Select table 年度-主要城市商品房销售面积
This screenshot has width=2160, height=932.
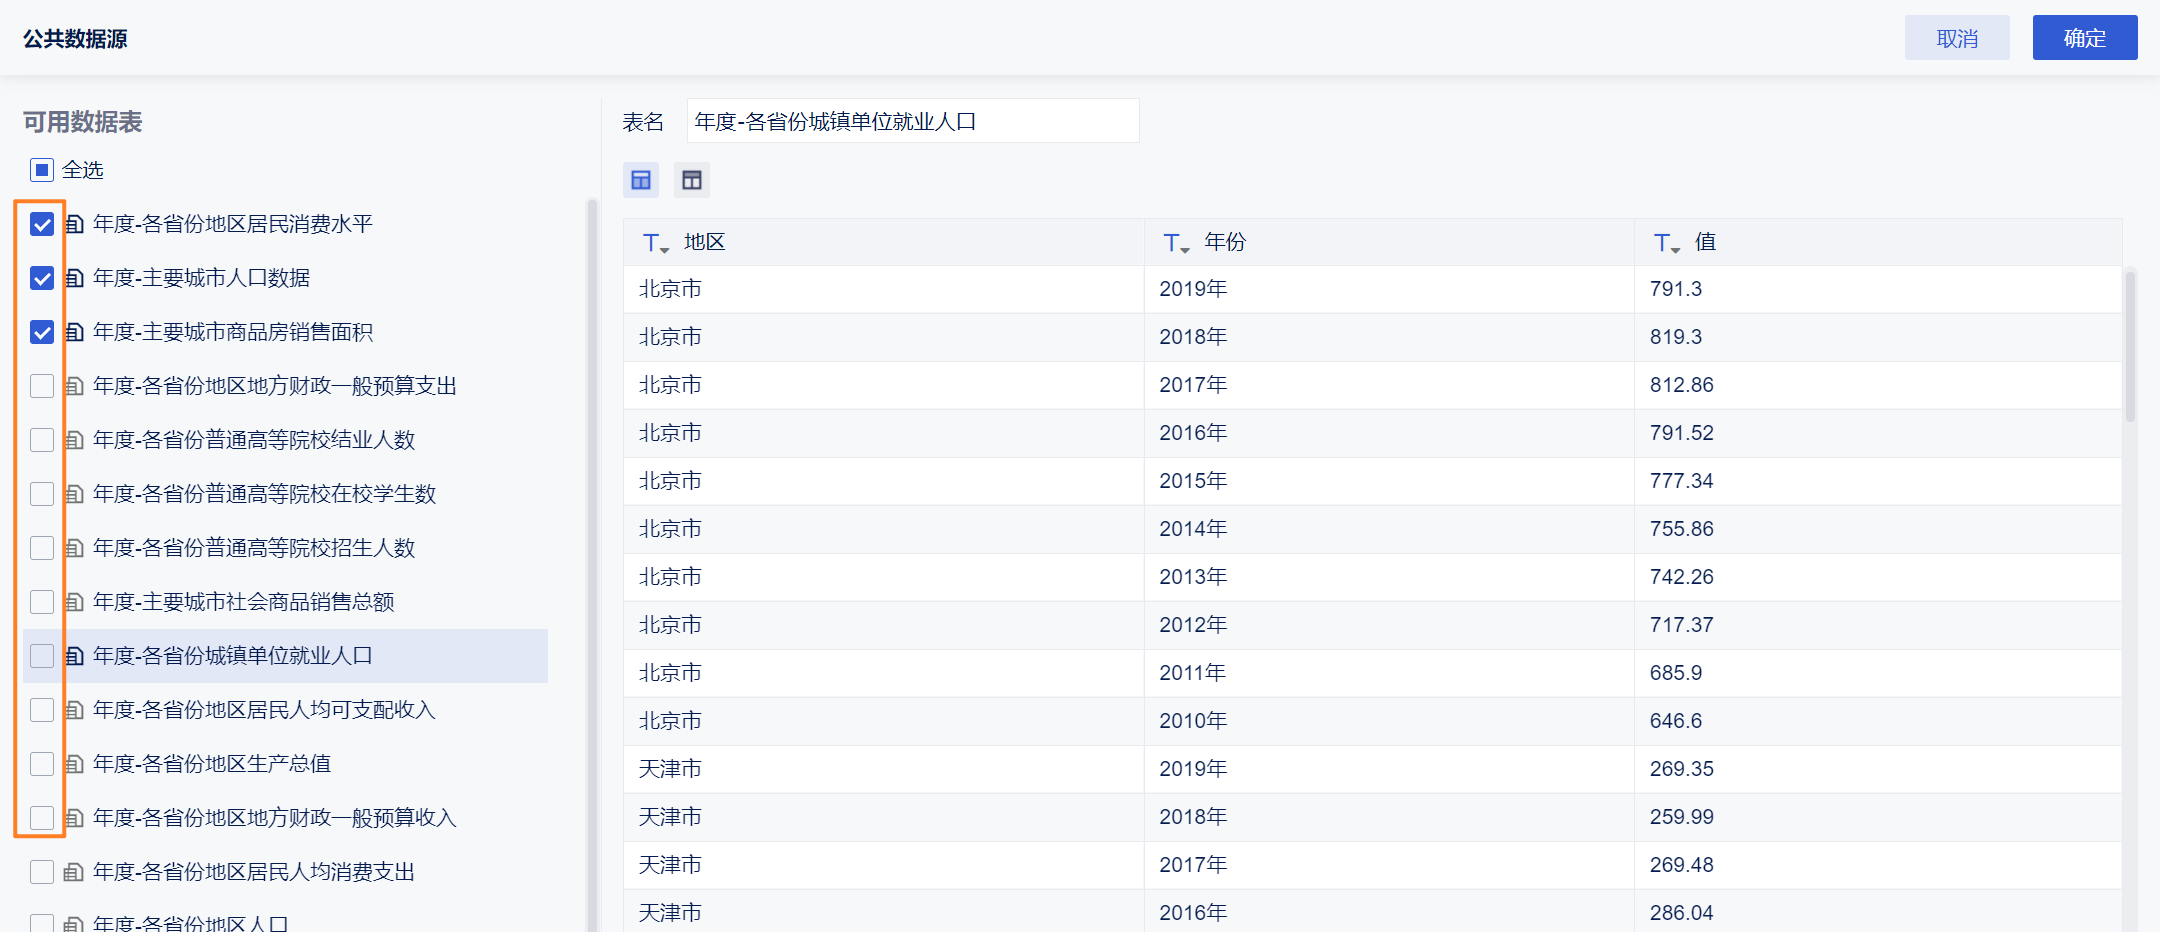click(233, 332)
